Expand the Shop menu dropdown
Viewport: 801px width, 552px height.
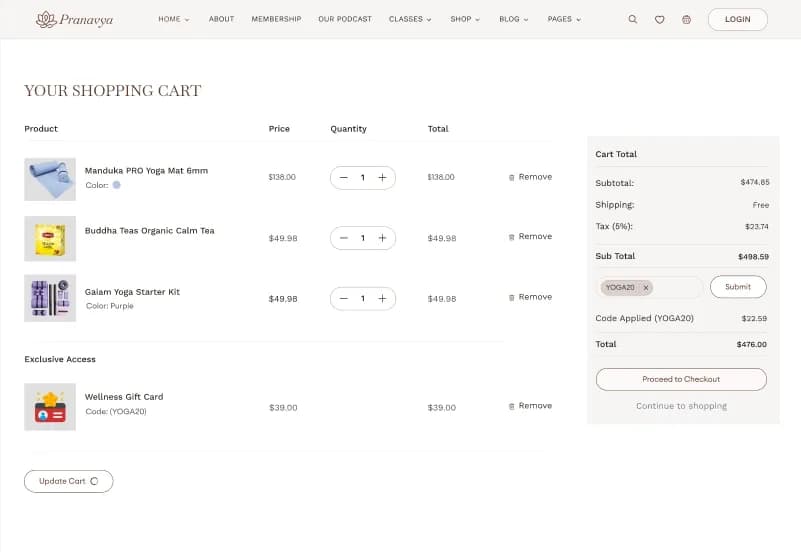point(465,19)
